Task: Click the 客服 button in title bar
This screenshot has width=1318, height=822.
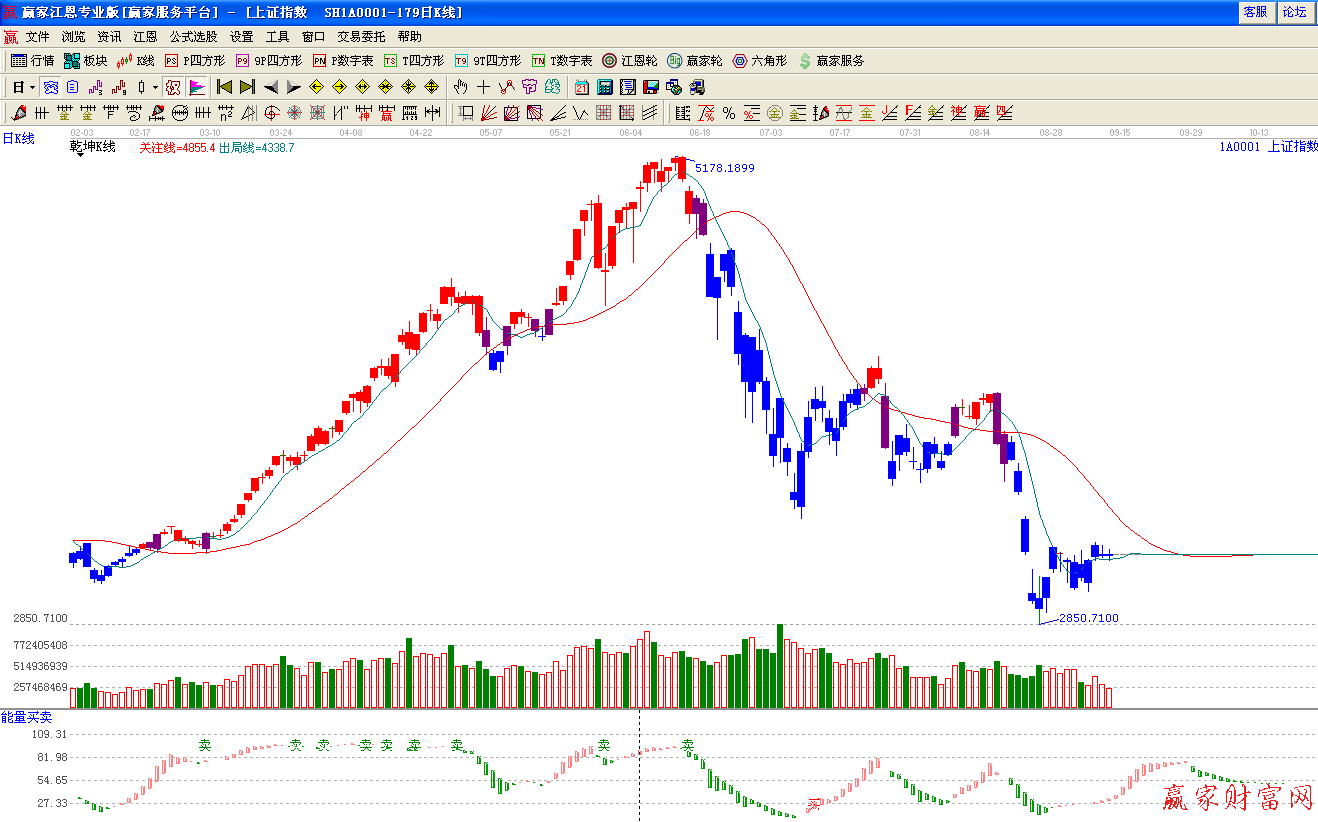Action: click(1255, 12)
